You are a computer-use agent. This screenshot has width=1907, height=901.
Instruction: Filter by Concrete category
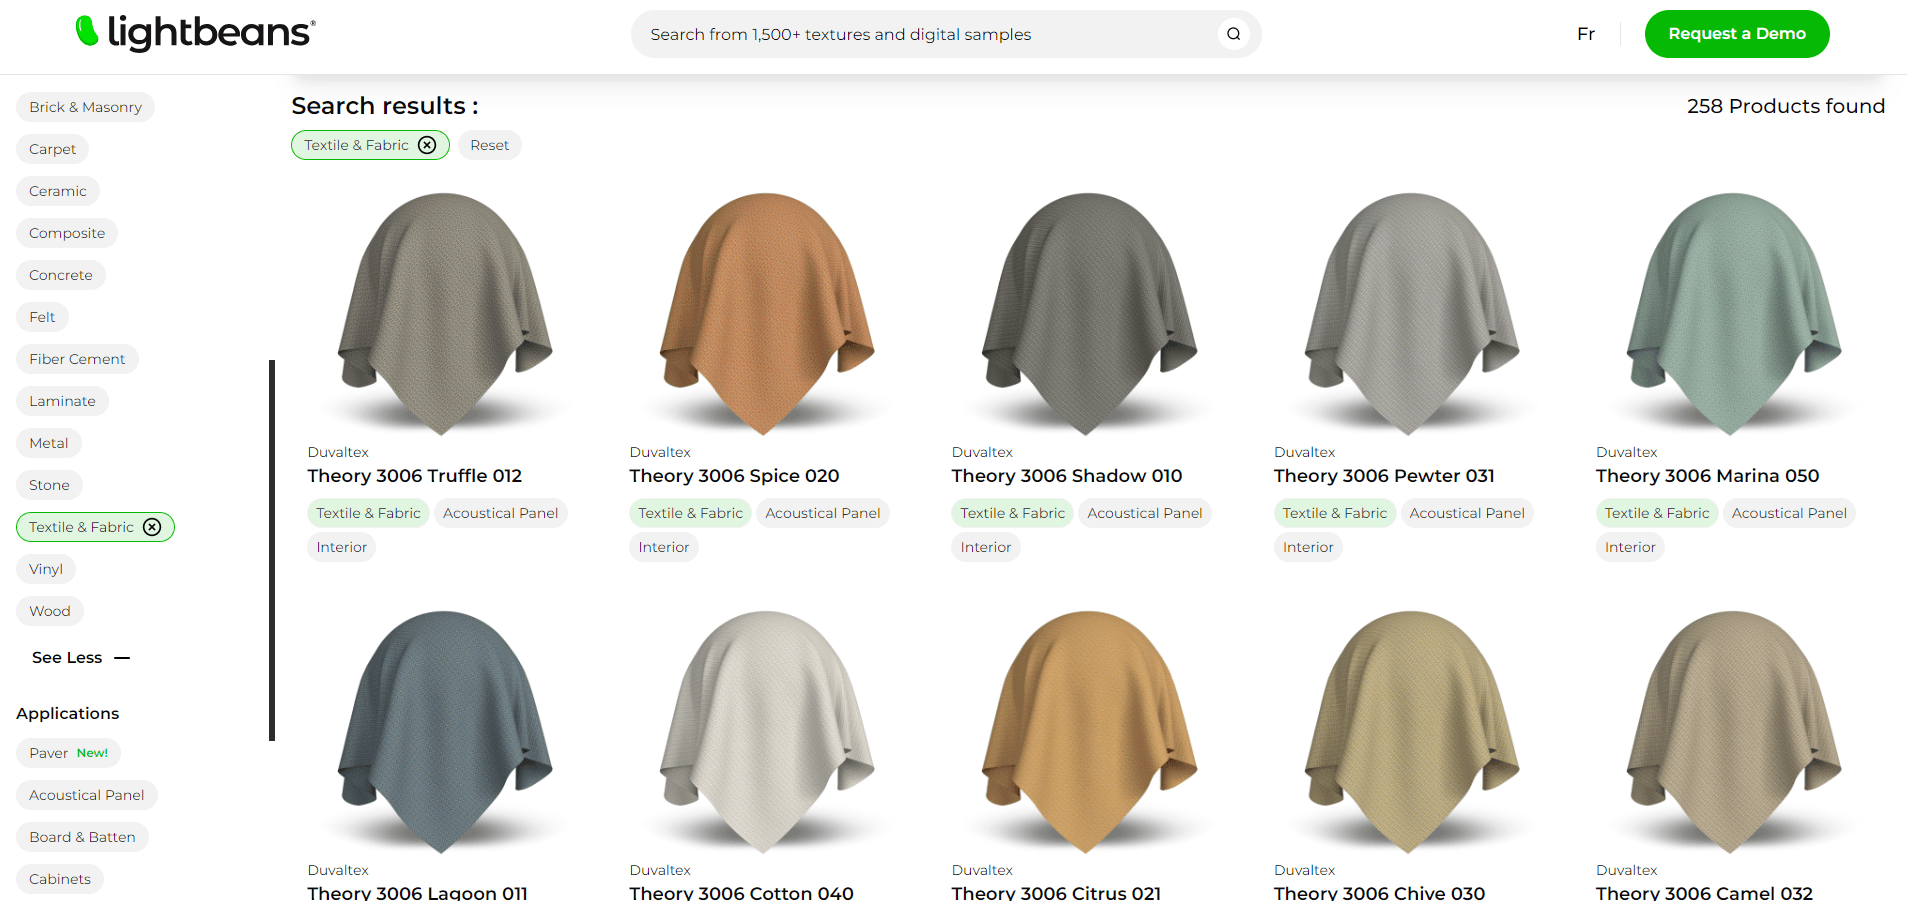pyautogui.click(x=60, y=275)
